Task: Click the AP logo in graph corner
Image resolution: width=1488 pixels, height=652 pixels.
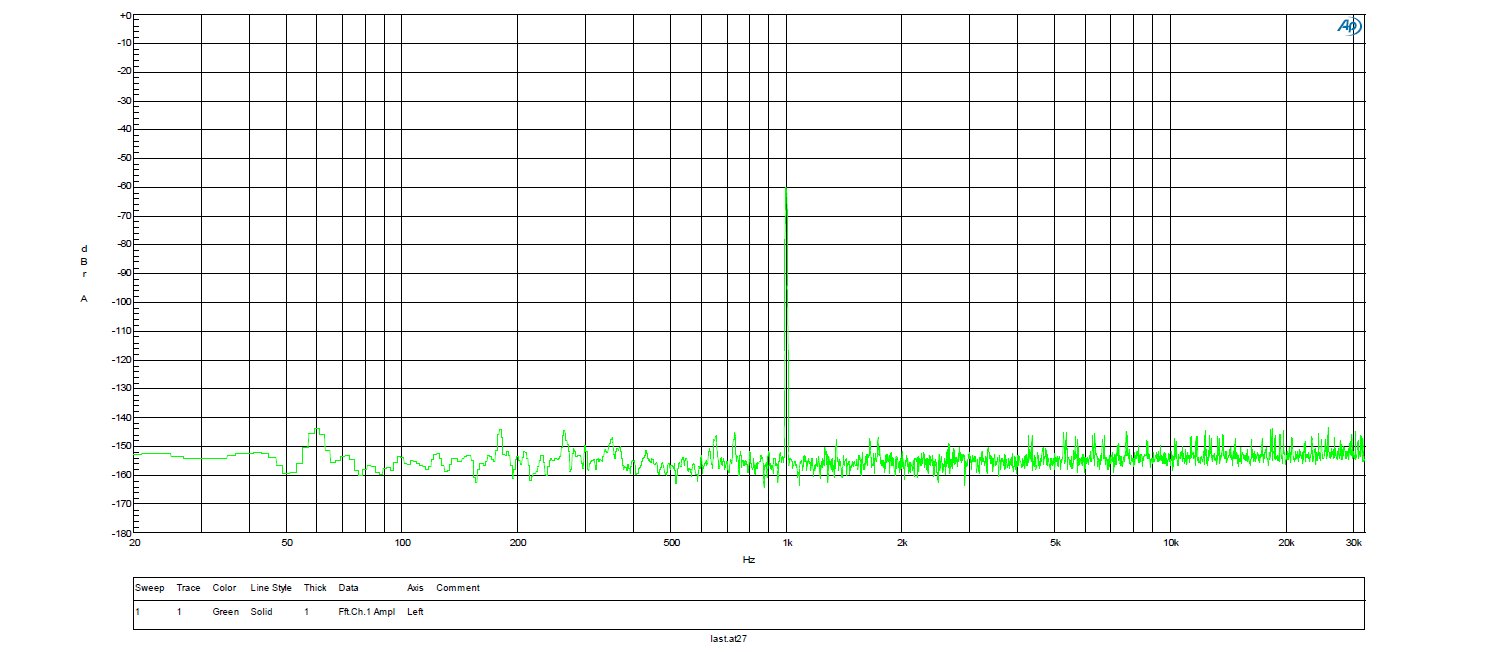Action: click(1349, 27)
